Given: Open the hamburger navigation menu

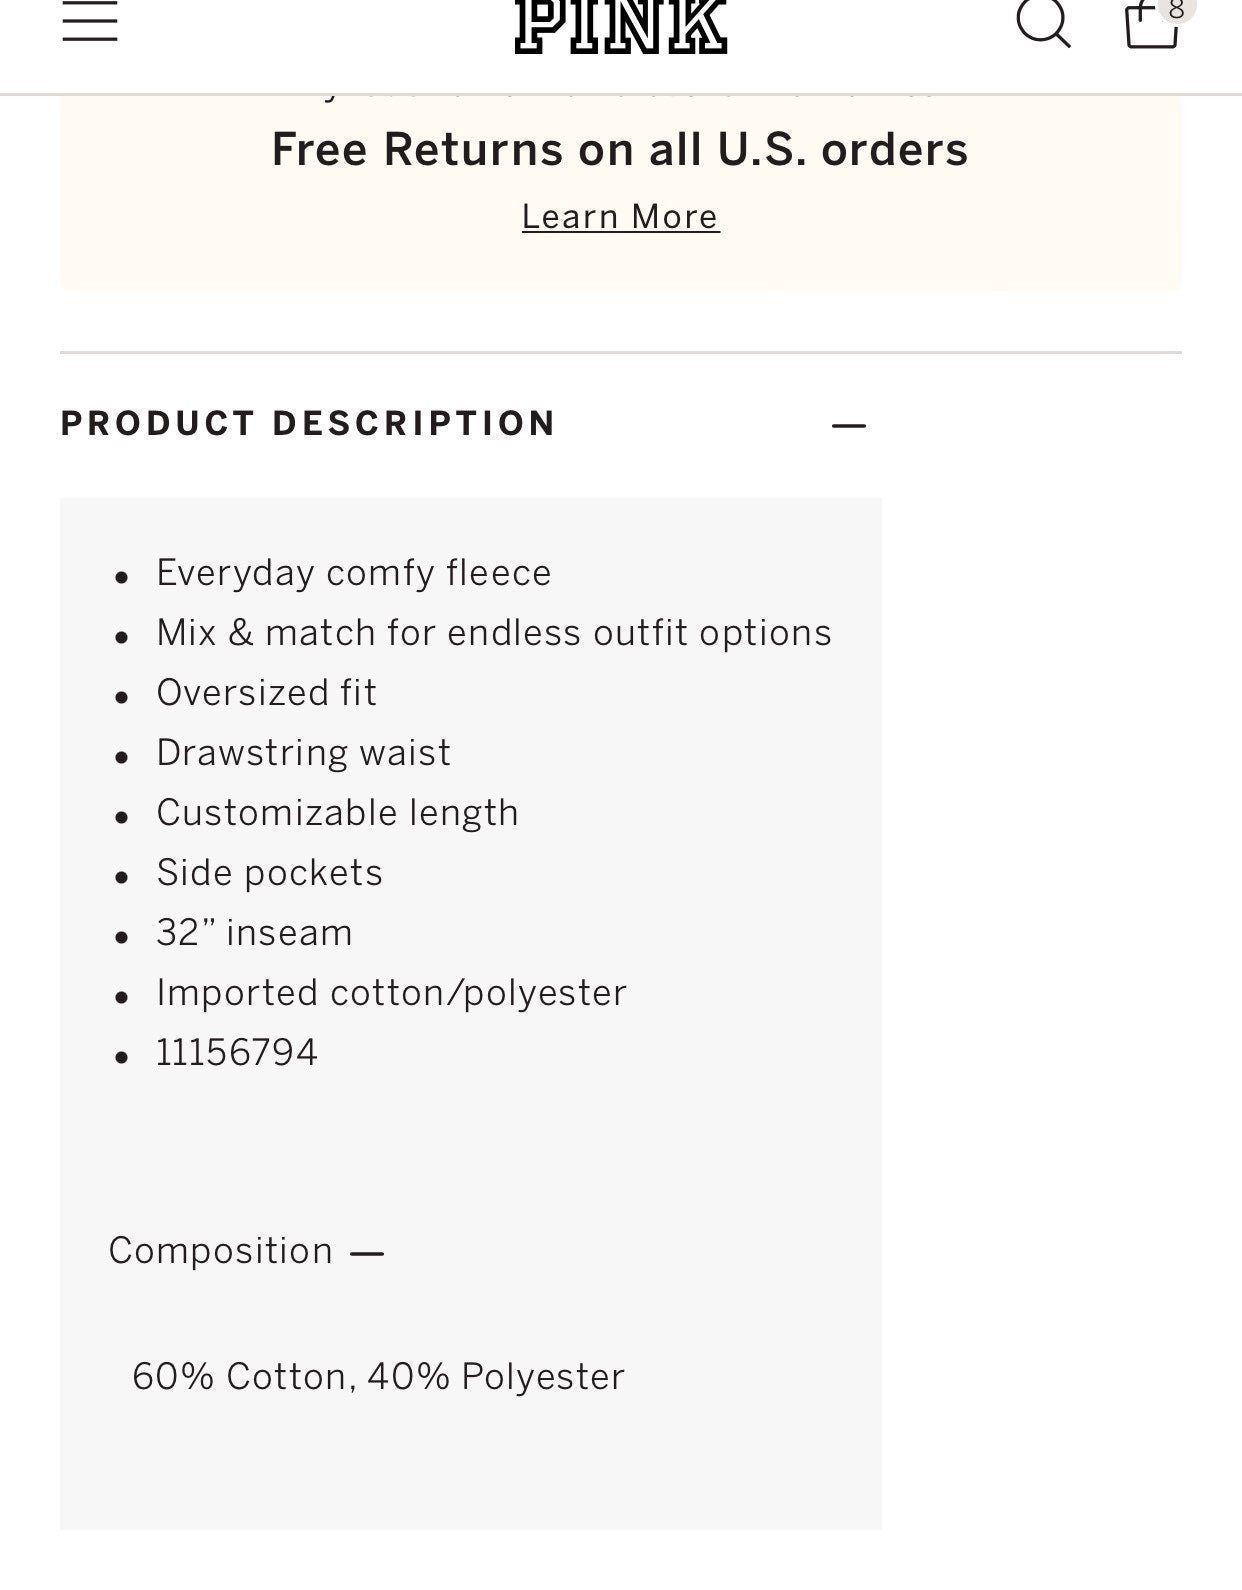Looking at the screenshot, I should click(x=90, y=20).
